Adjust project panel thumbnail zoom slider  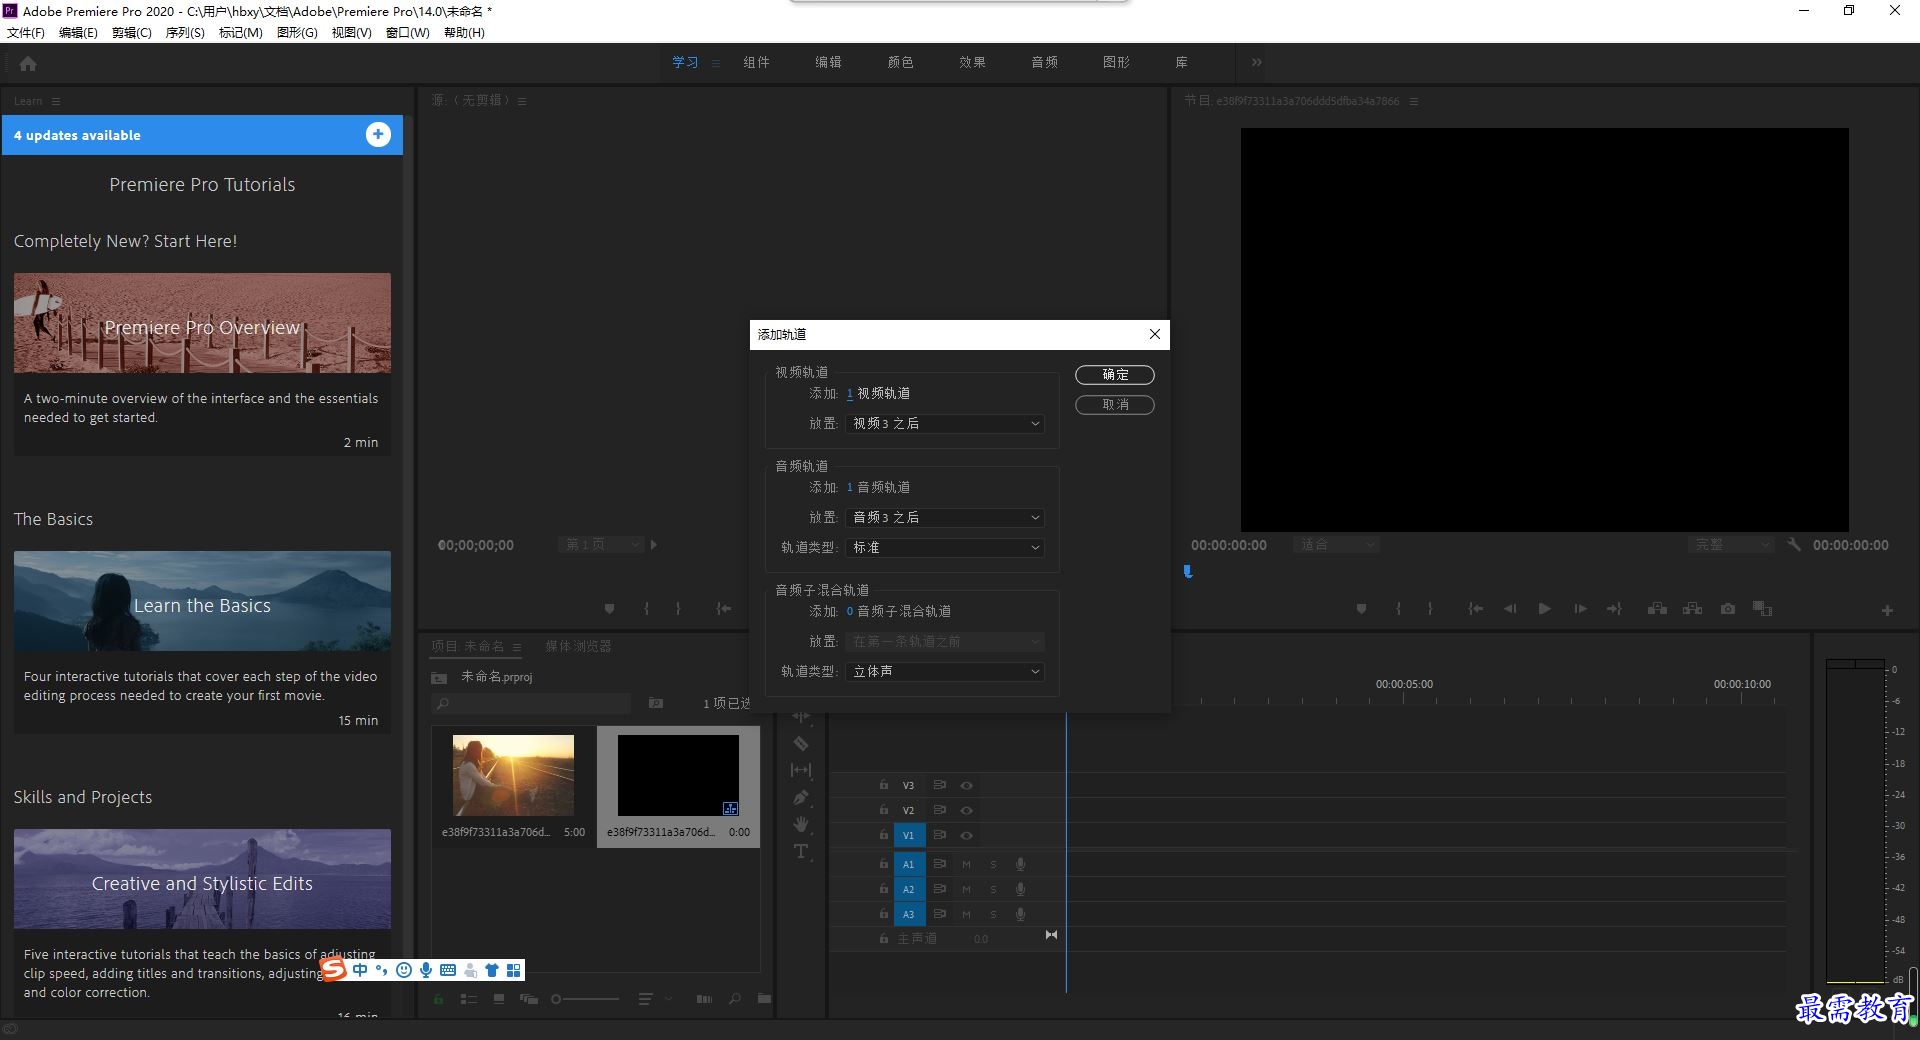[585, 998]
